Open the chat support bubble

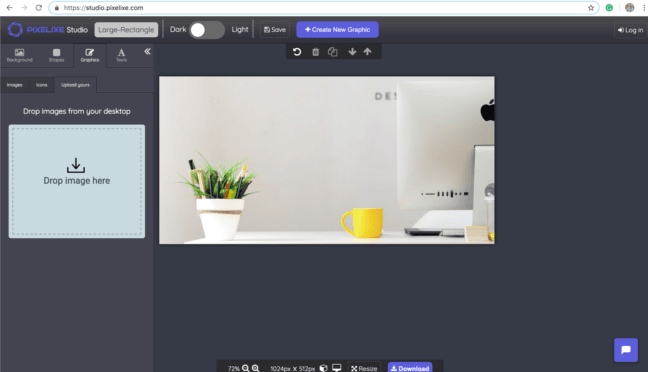coord(626,350)
